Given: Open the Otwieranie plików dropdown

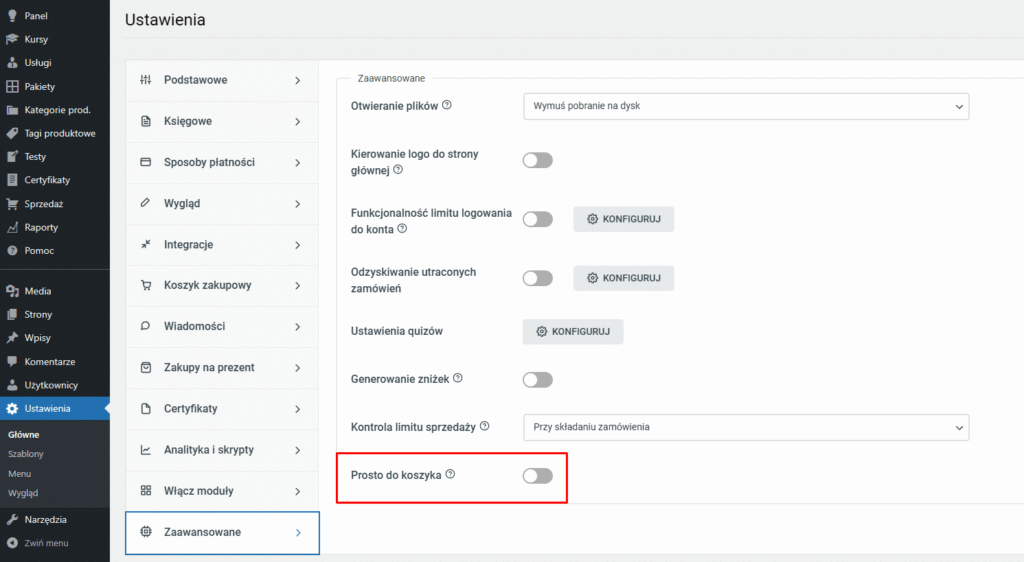Looking at the screenshot, I should point(746,106).
